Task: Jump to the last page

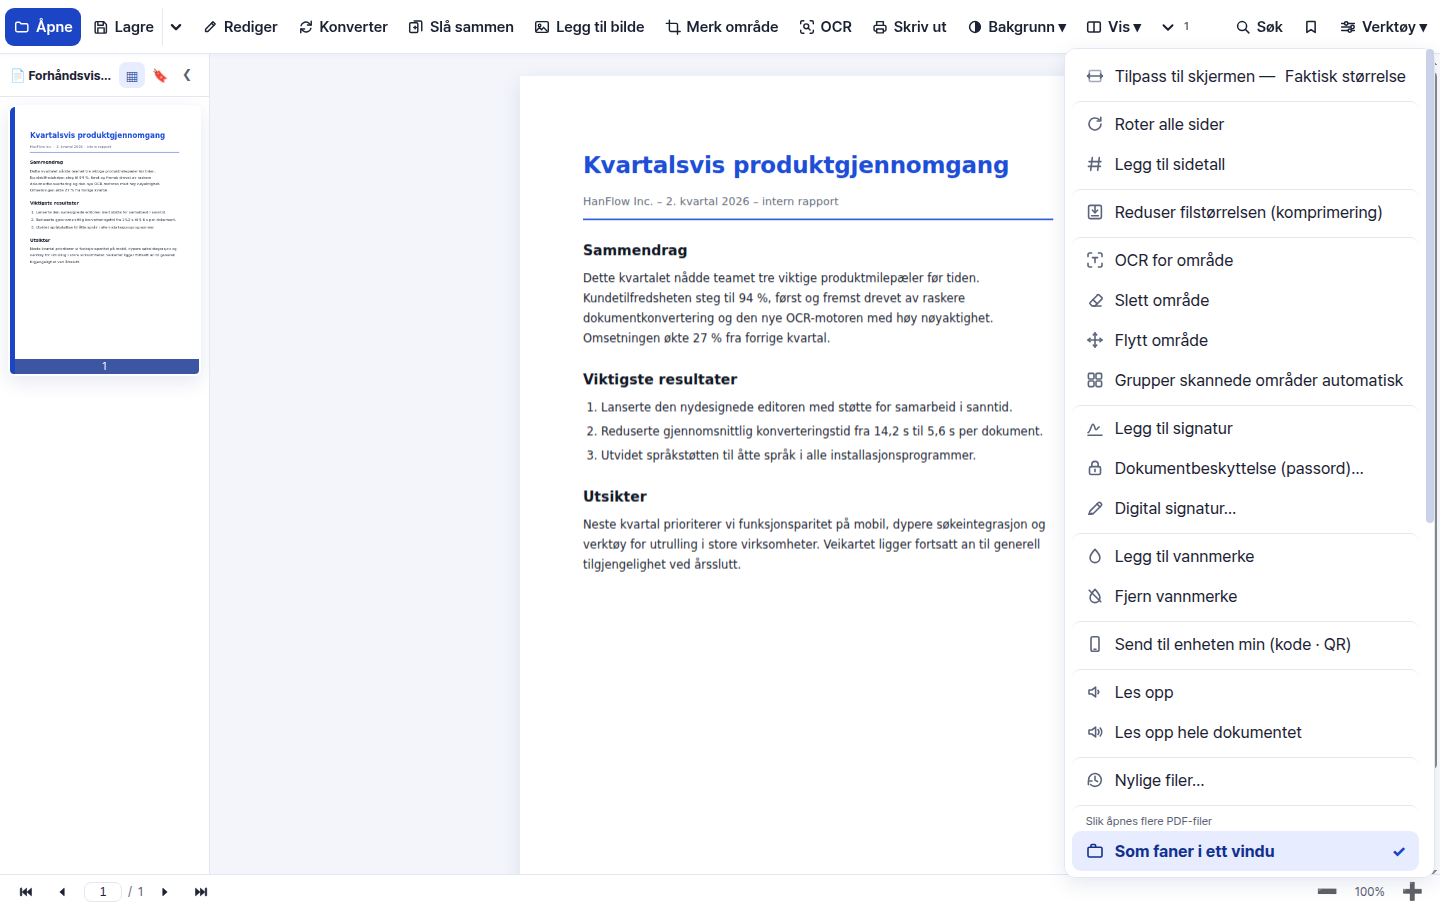Action: coord(201,892)
